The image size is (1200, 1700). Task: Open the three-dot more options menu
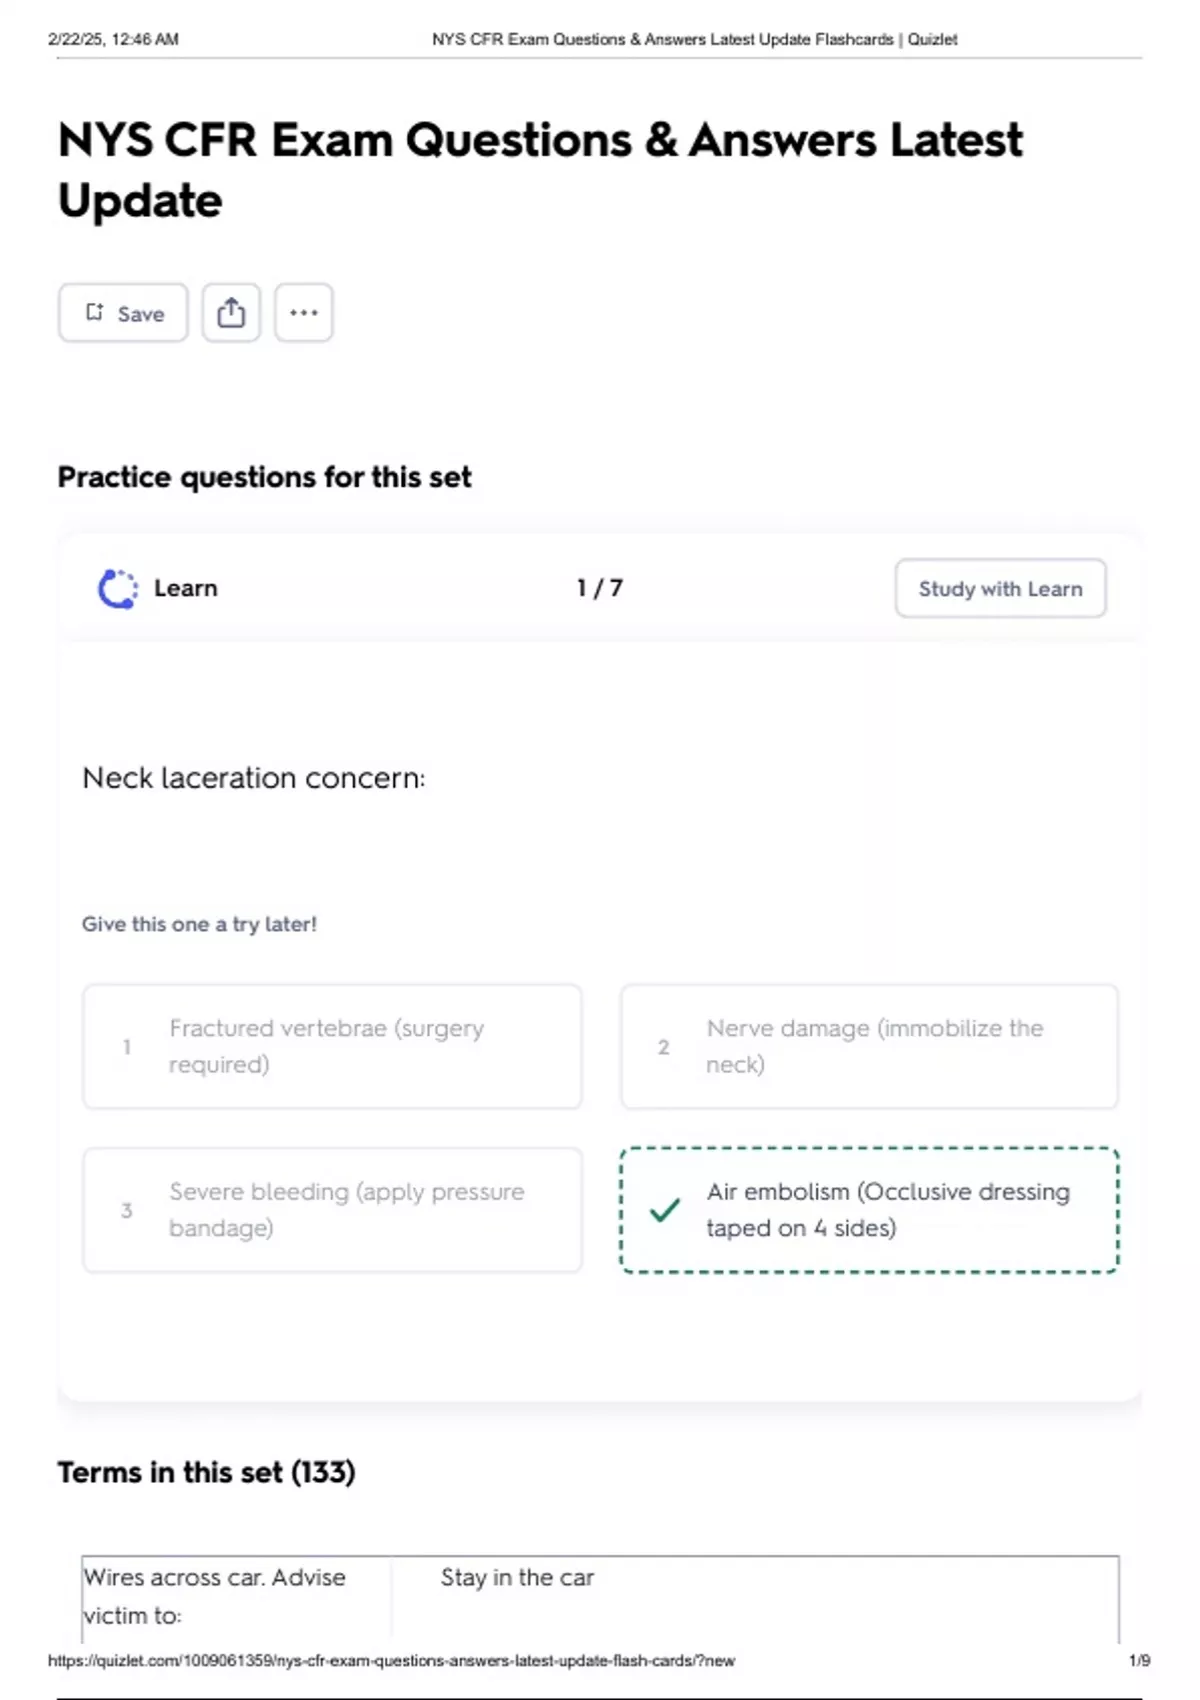pyautogui.click(x=304, y=313)
